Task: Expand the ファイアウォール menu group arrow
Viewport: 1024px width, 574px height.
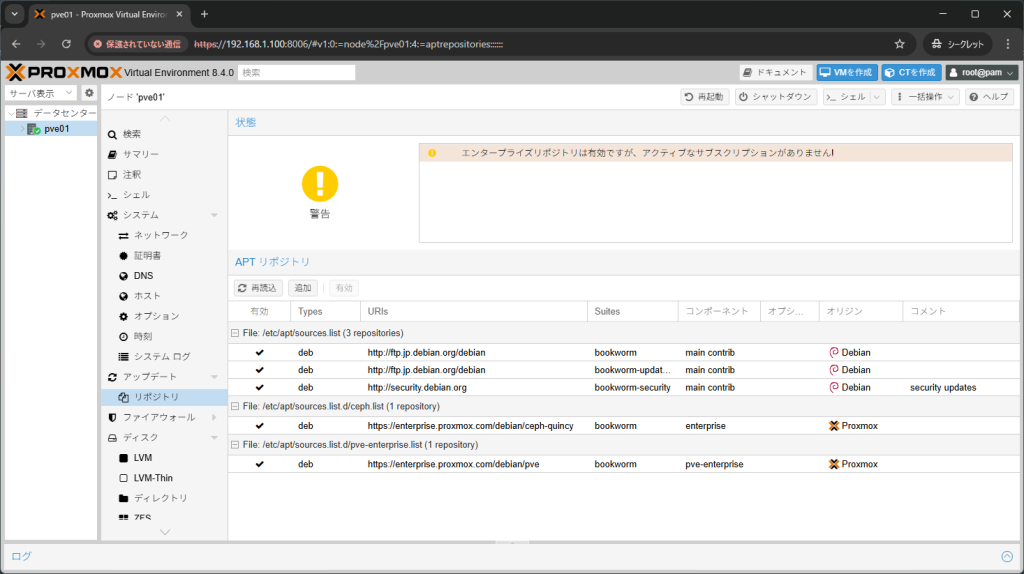Action: pyautogui.click(x=214, y=417)
